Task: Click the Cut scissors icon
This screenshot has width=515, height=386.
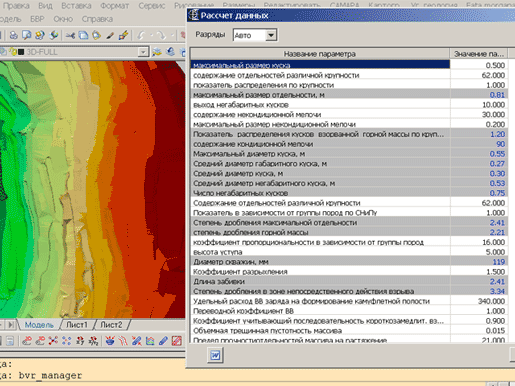Action: point(70,35)
